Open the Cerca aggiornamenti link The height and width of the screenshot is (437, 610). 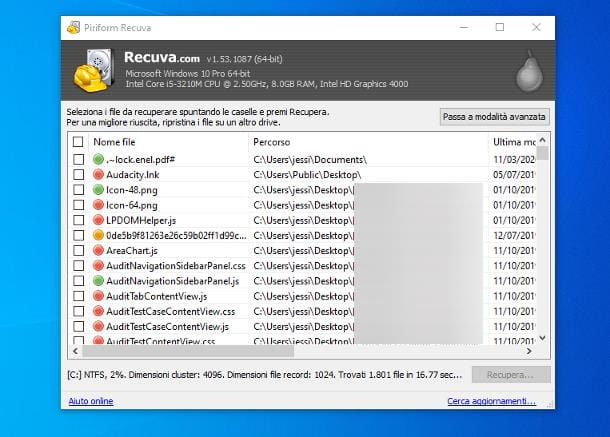pyautogui.click(x=491, y=401)
